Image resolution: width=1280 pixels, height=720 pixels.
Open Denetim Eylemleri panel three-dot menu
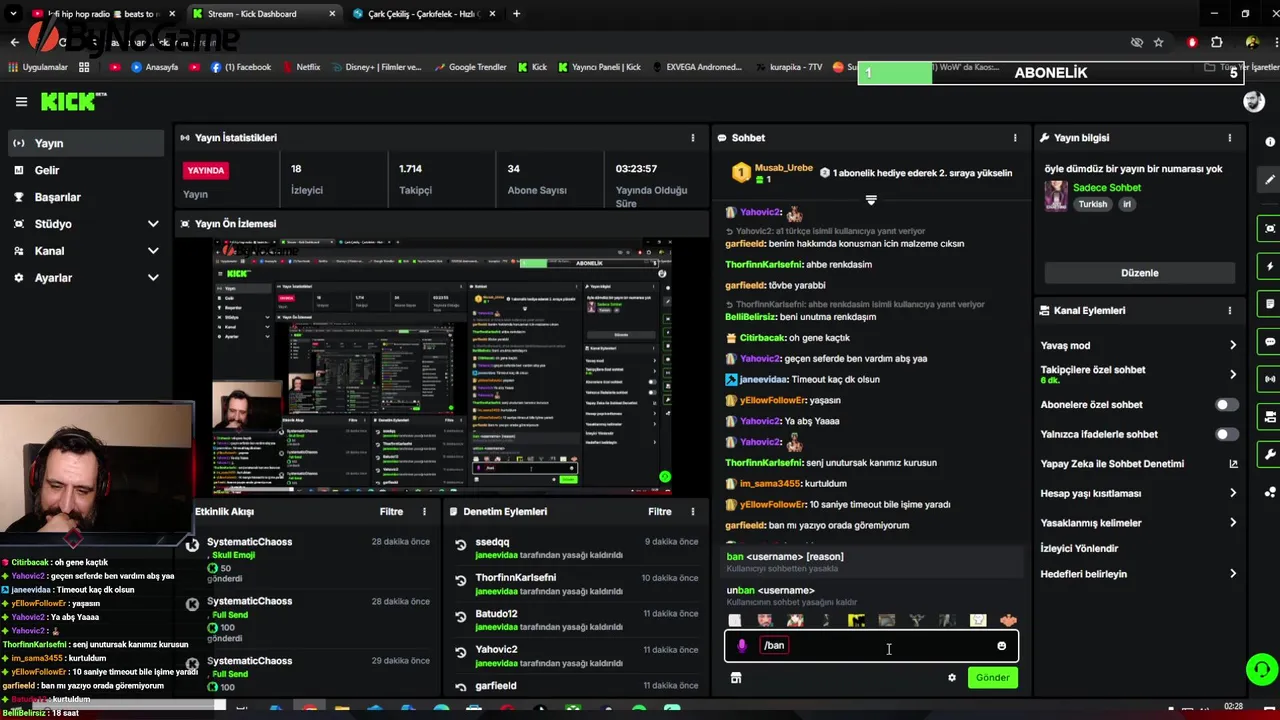pyautogui.click(x=693, y=511)
